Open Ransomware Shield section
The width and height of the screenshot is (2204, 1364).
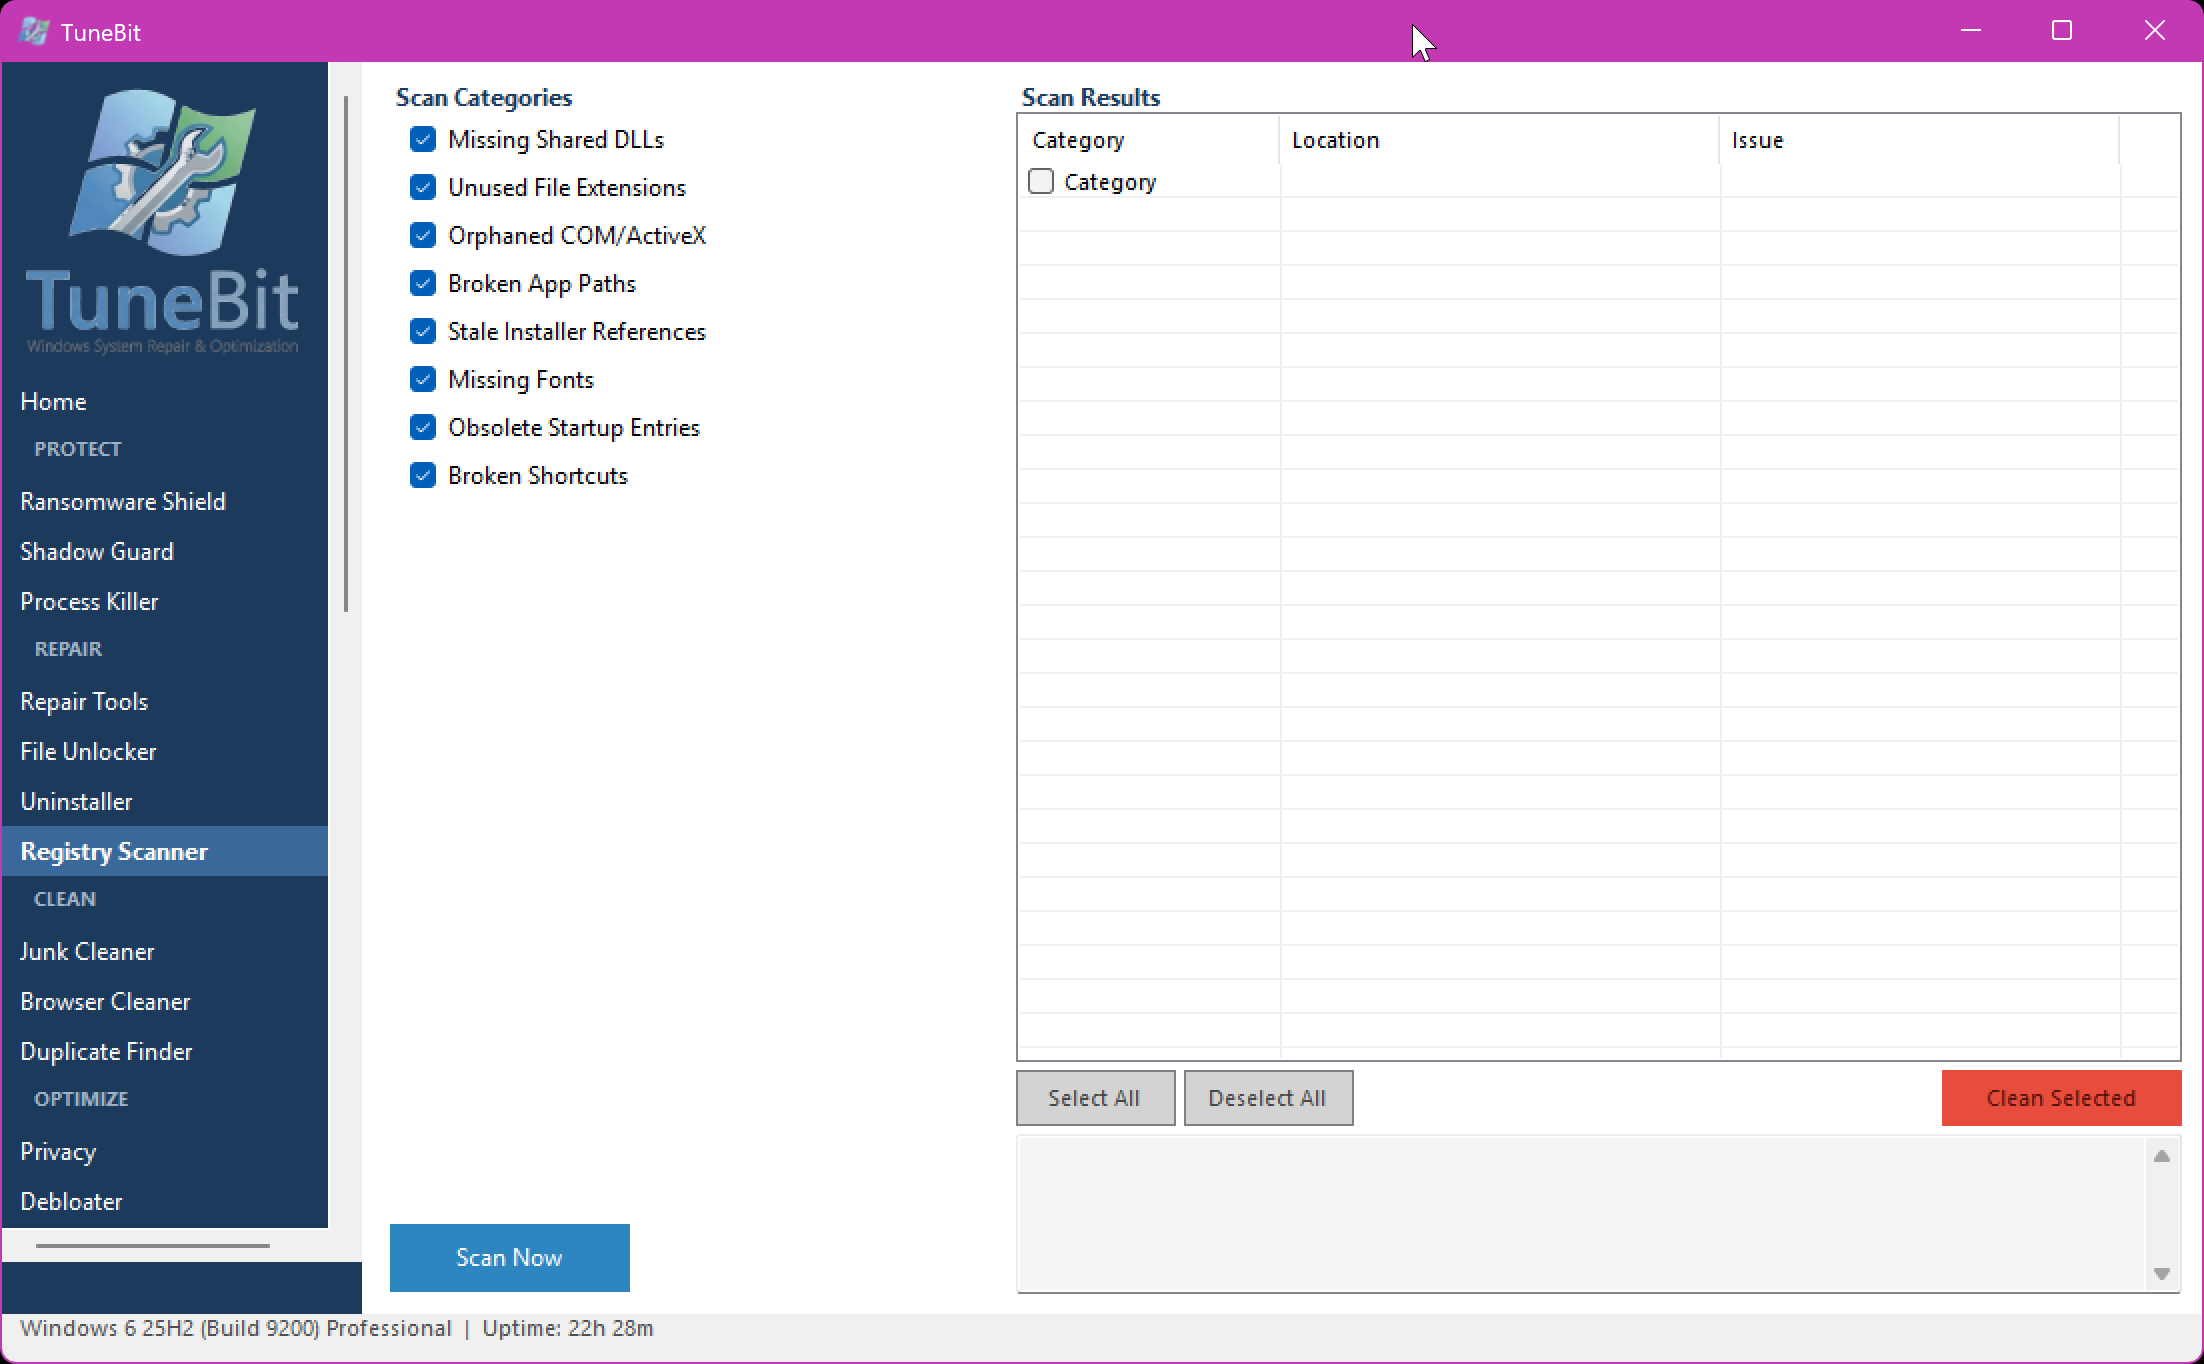coord(164,502)
